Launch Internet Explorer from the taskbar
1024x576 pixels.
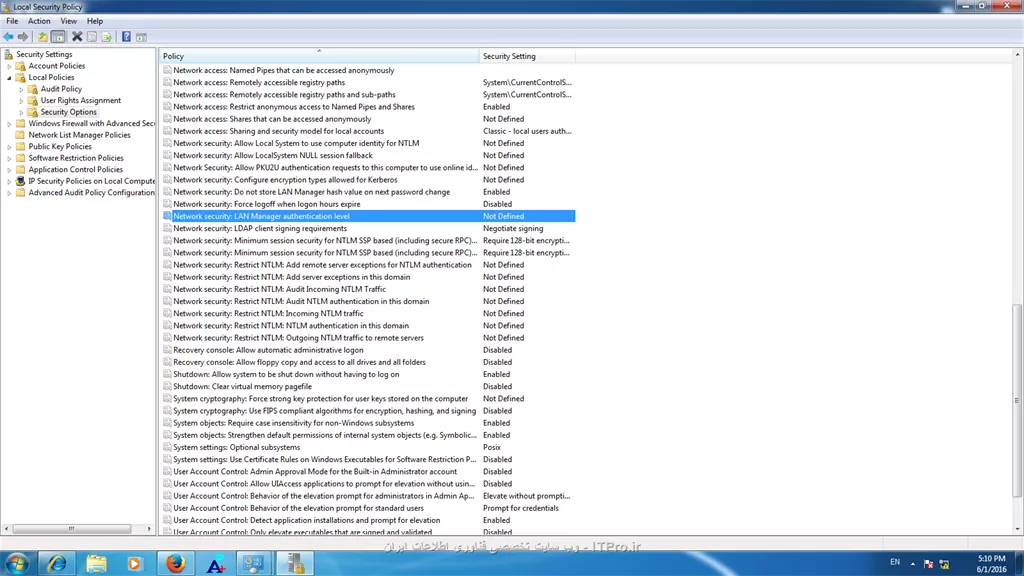tap(57, 563)
